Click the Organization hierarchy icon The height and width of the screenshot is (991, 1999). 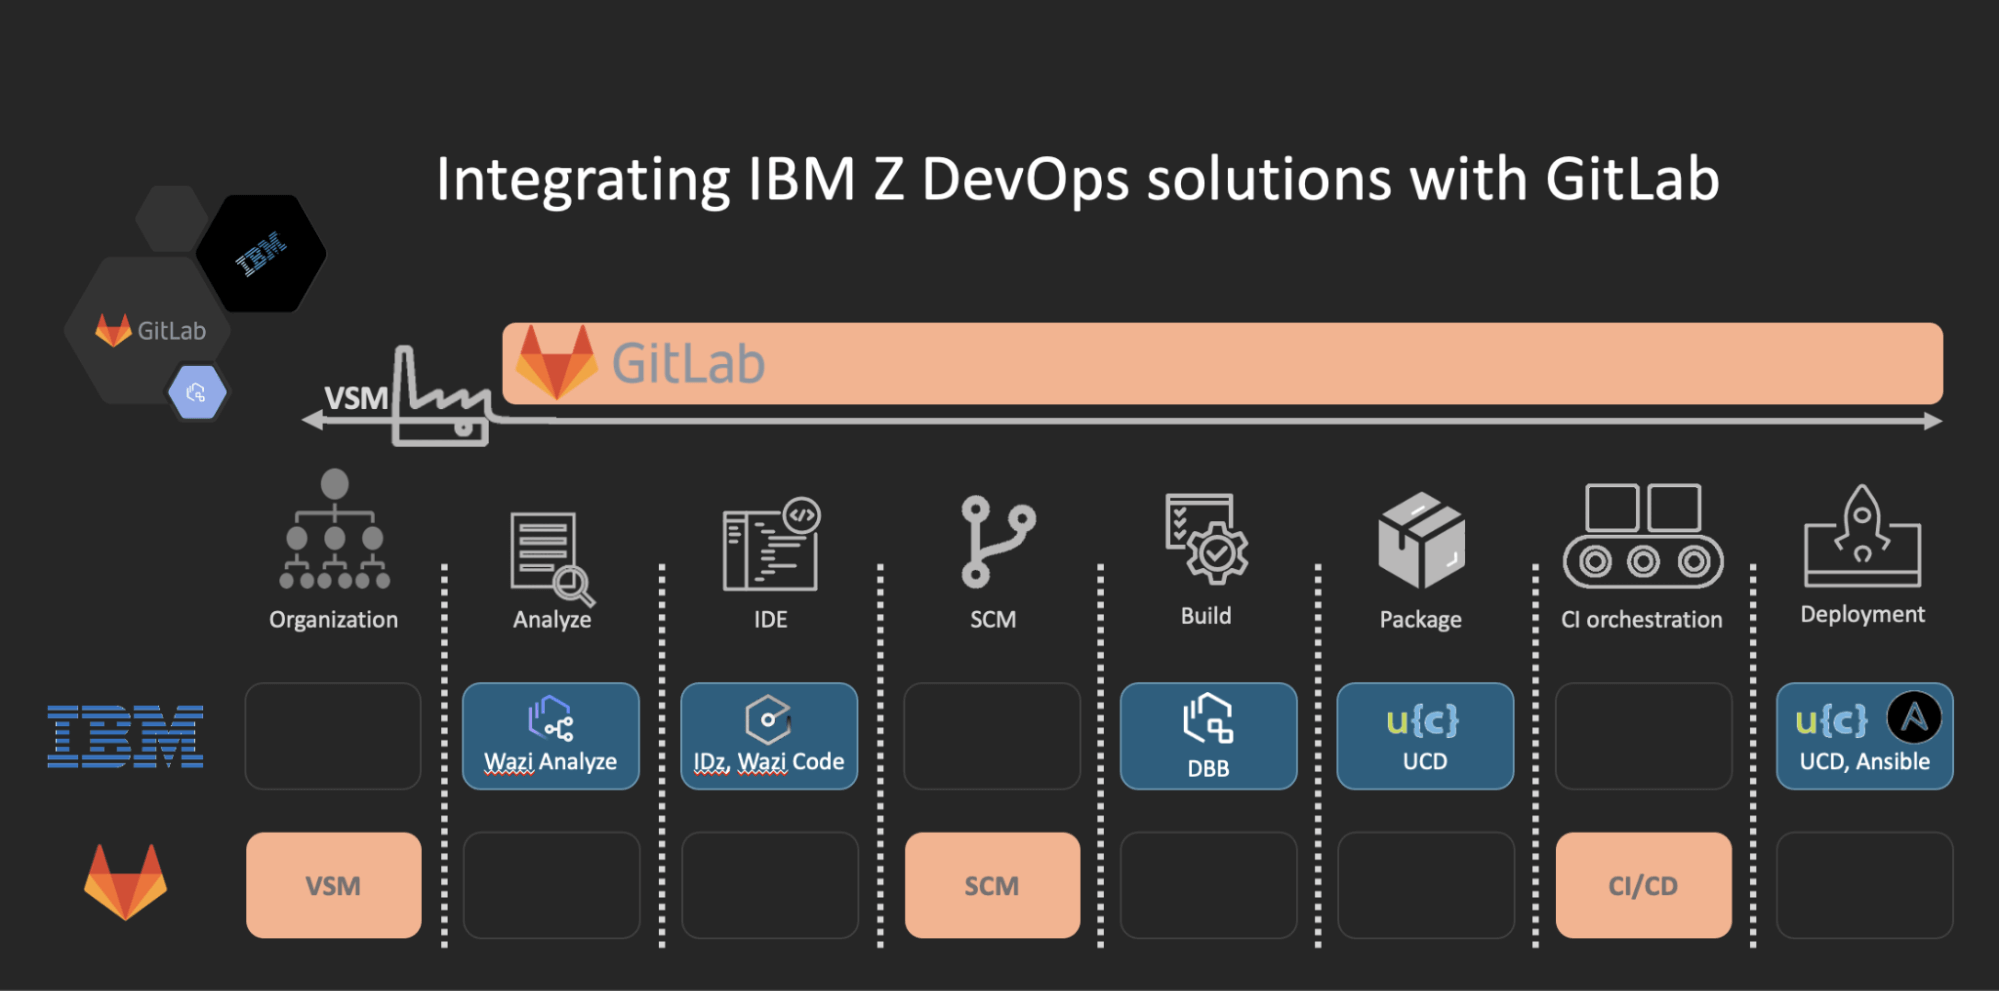click(334, 529)
